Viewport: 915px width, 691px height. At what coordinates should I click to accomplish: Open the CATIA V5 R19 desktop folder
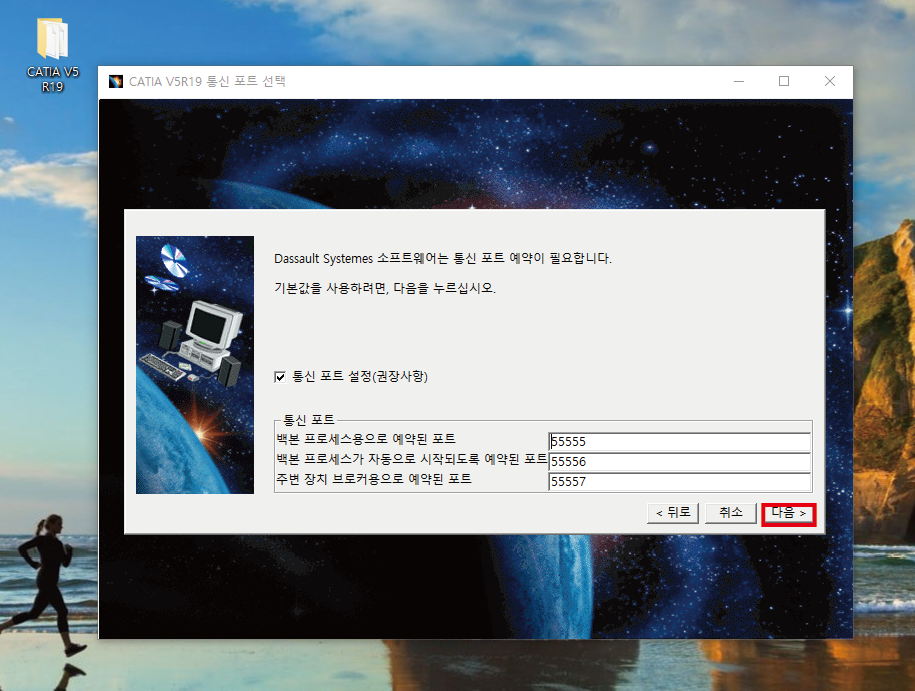coord(53,55)
